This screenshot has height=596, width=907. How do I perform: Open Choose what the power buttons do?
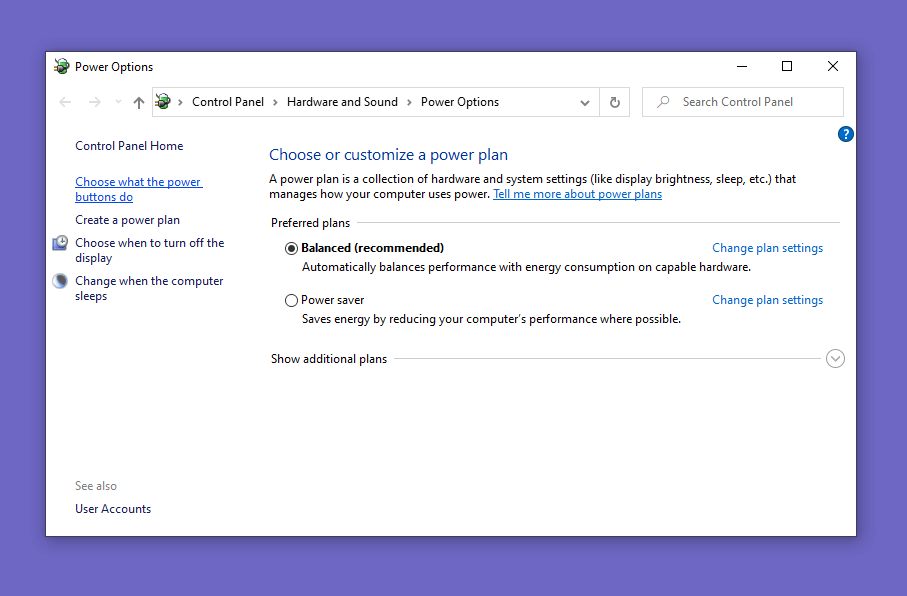click(x=138, y=189)
